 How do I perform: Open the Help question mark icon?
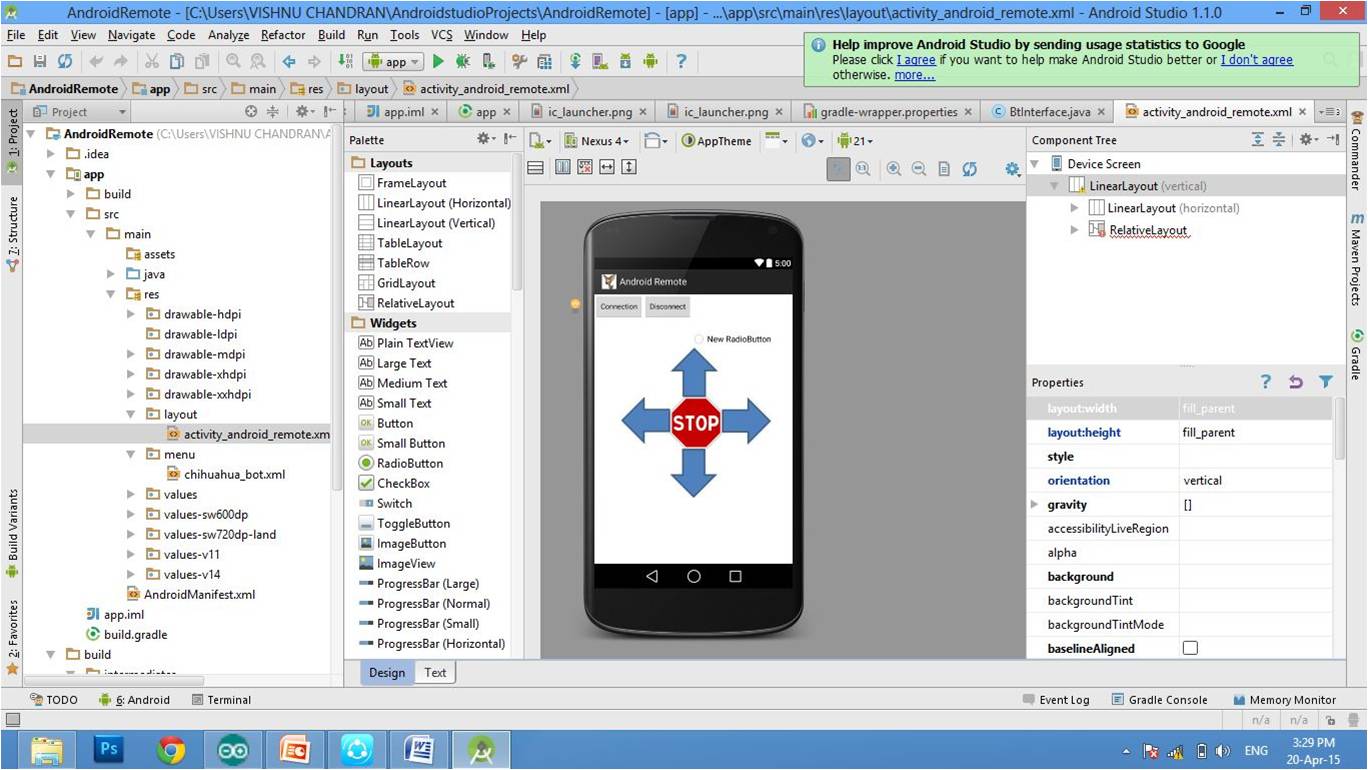click(x=681, y=61)
